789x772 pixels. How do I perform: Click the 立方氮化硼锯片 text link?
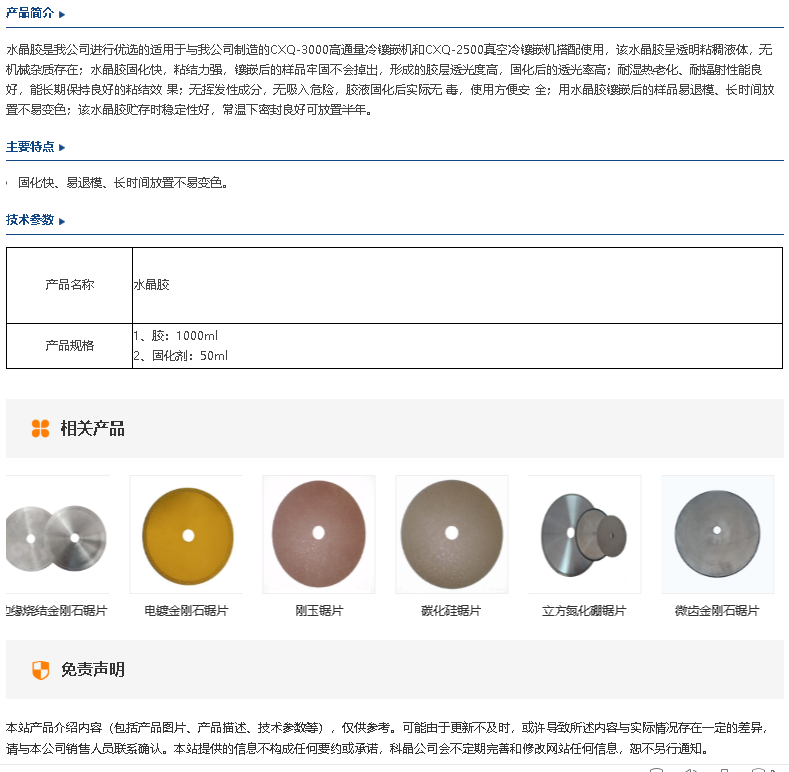(x=584, y=611)
